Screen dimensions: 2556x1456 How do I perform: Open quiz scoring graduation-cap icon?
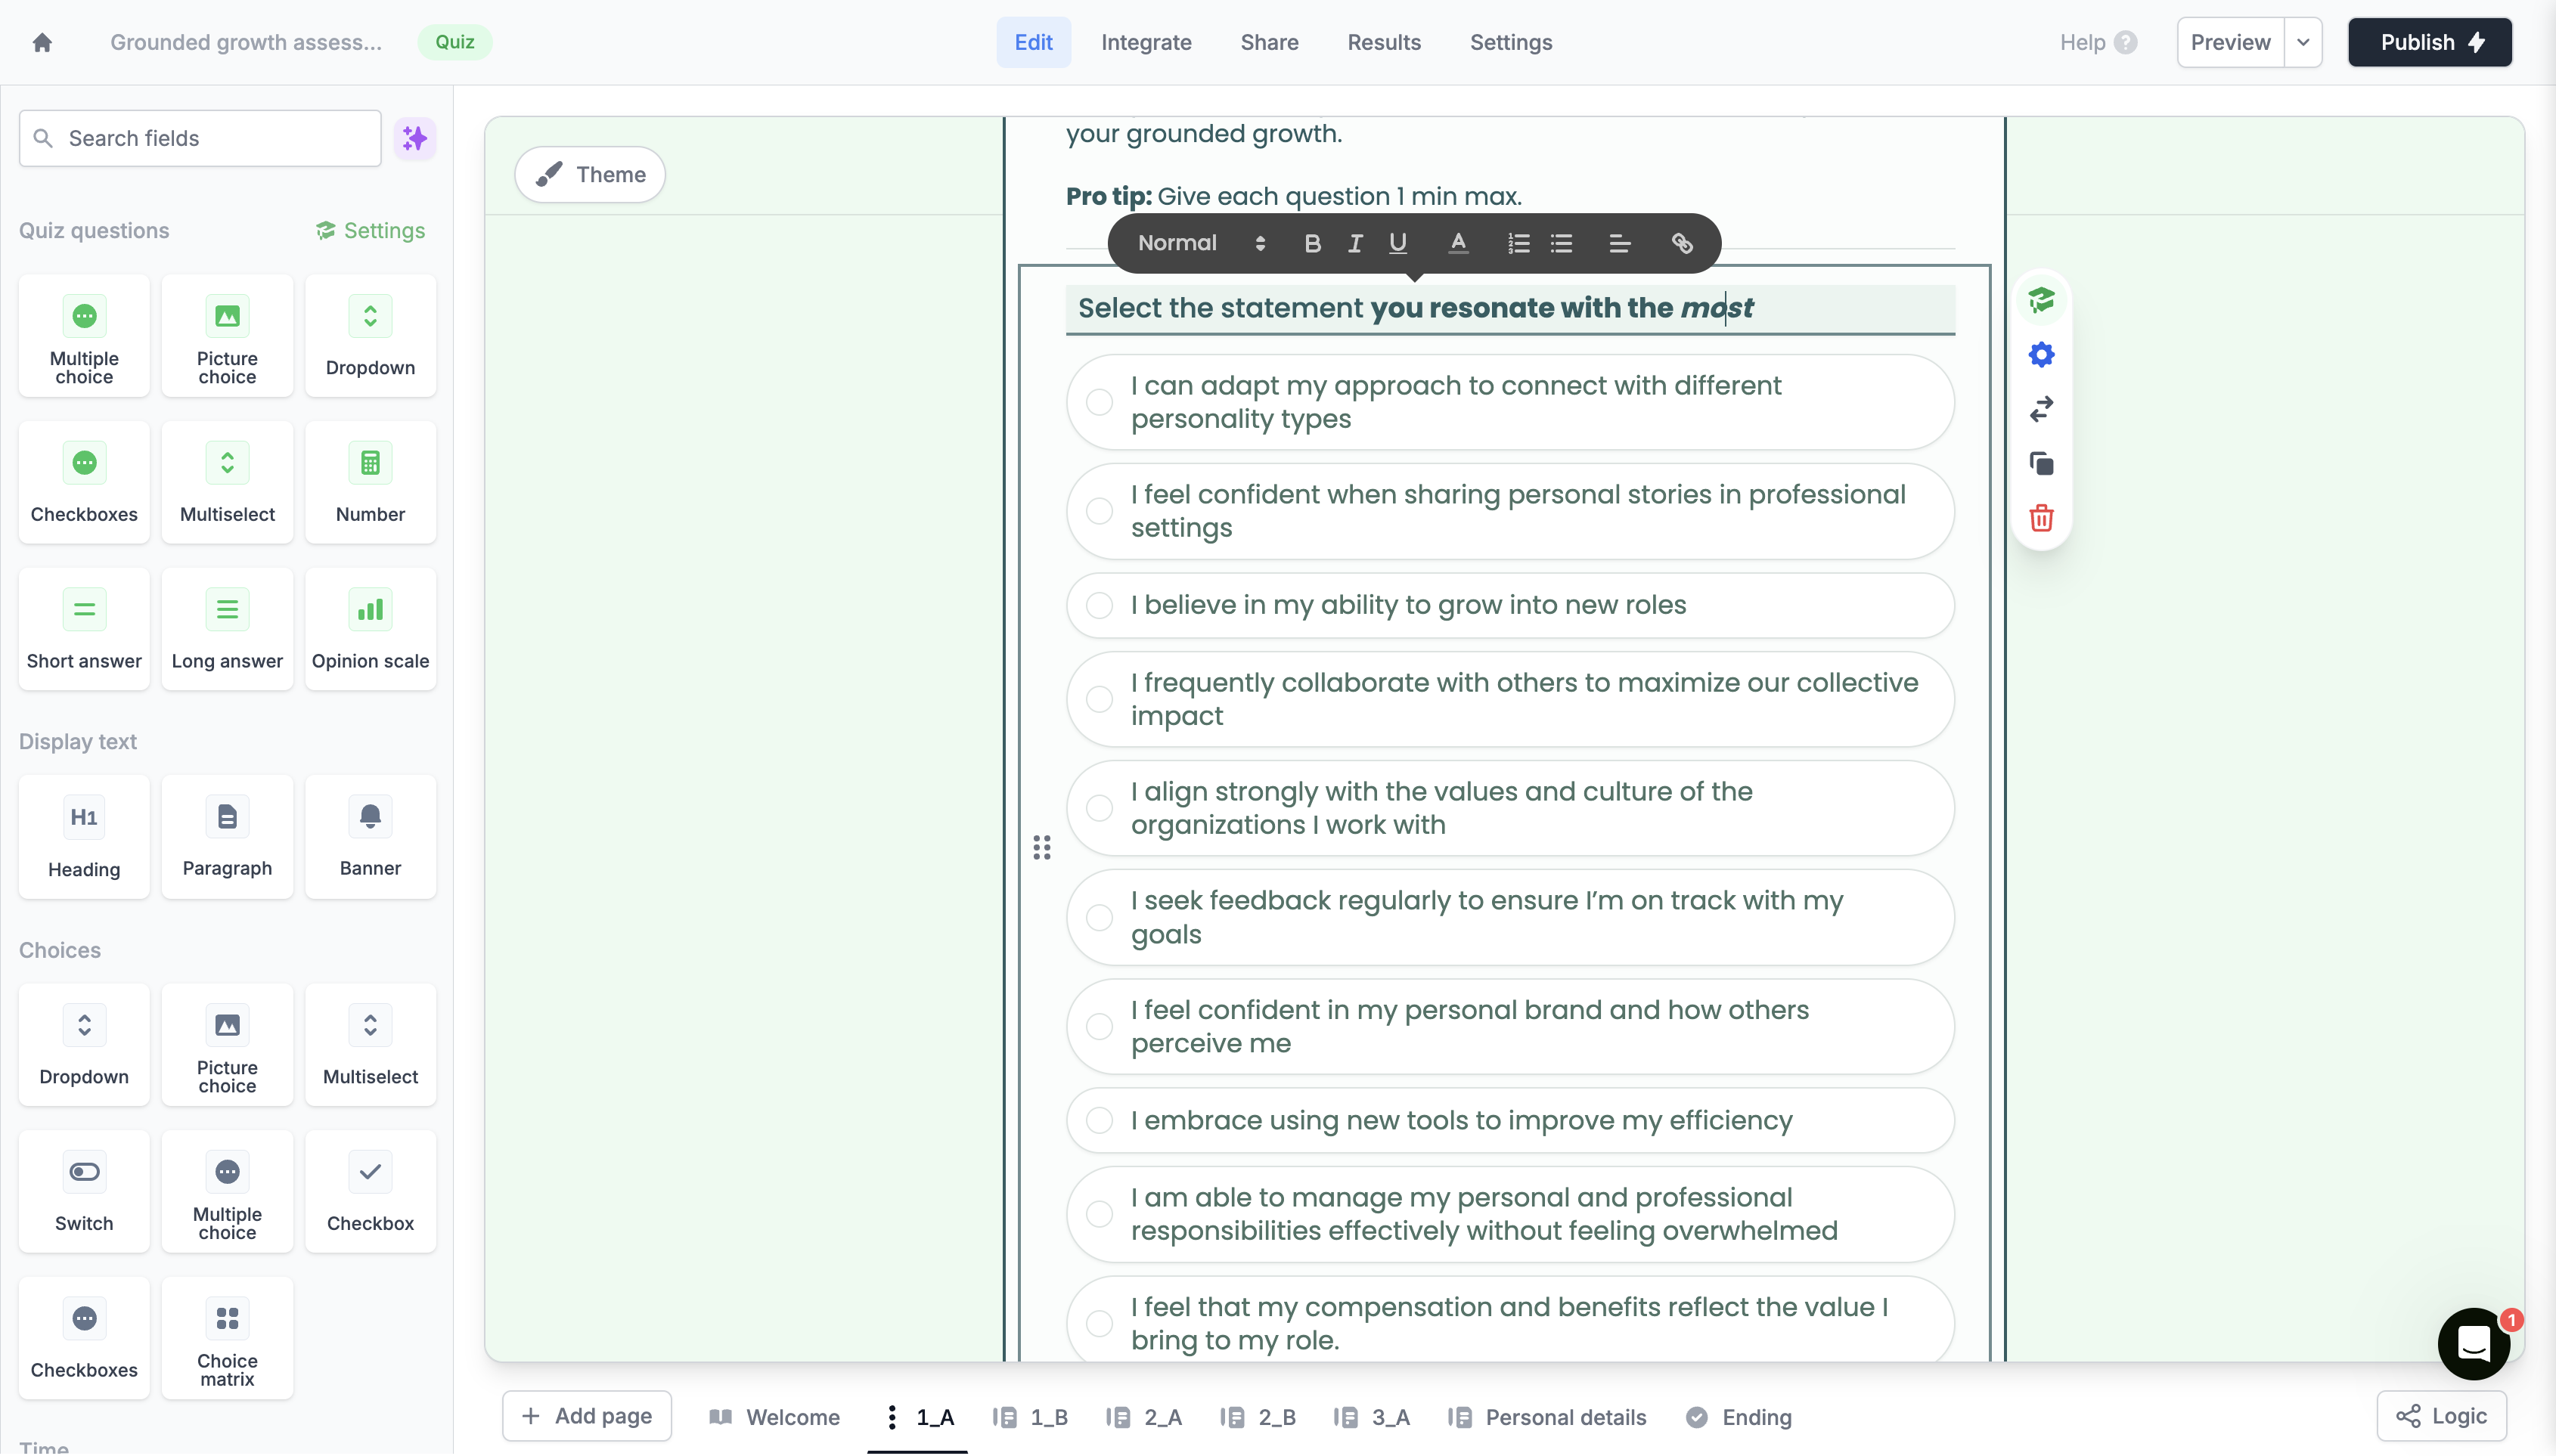tap(2041, 300)
